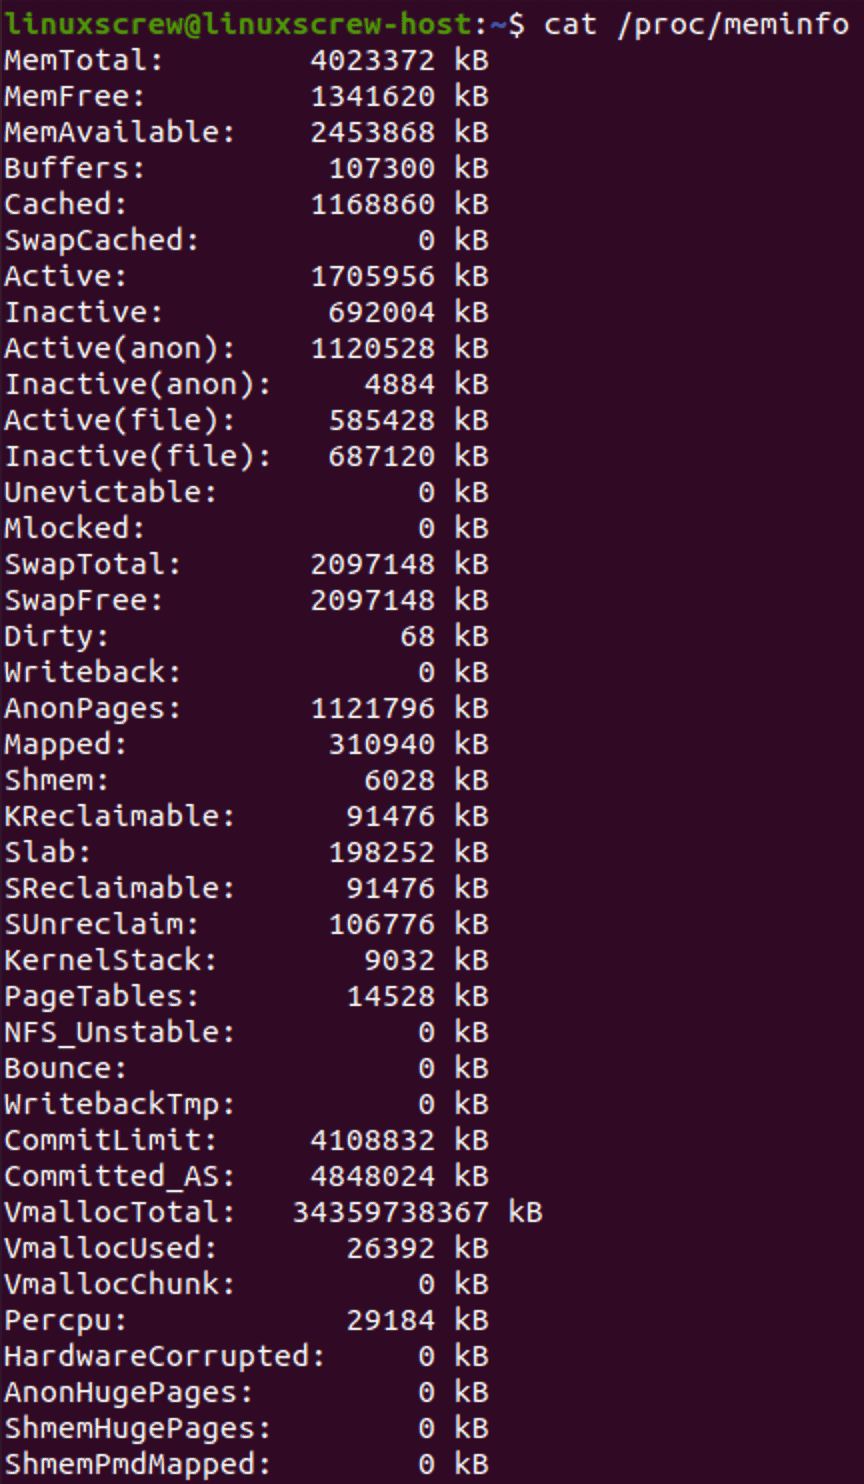Click the Active(anon) label

point(120,348)
